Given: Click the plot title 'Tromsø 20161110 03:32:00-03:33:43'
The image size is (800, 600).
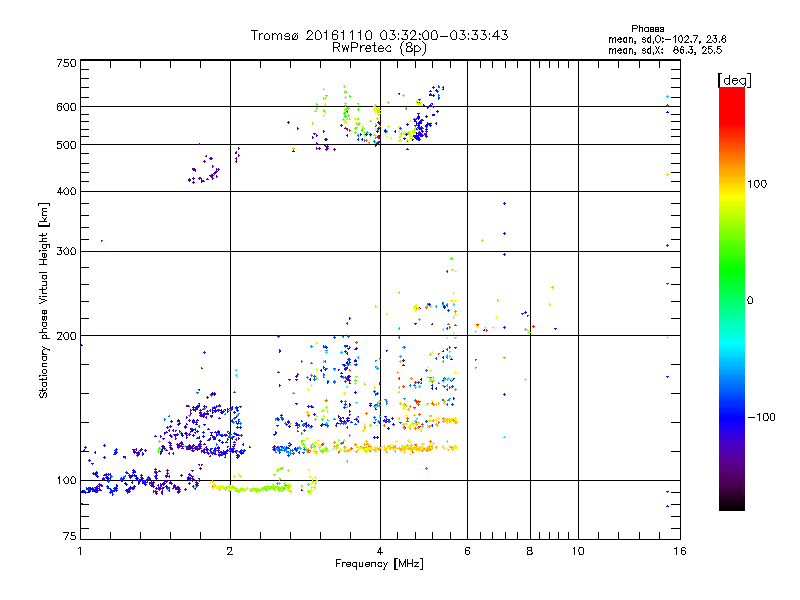Looking at the screenshot, I should click(x=379, y=35).
